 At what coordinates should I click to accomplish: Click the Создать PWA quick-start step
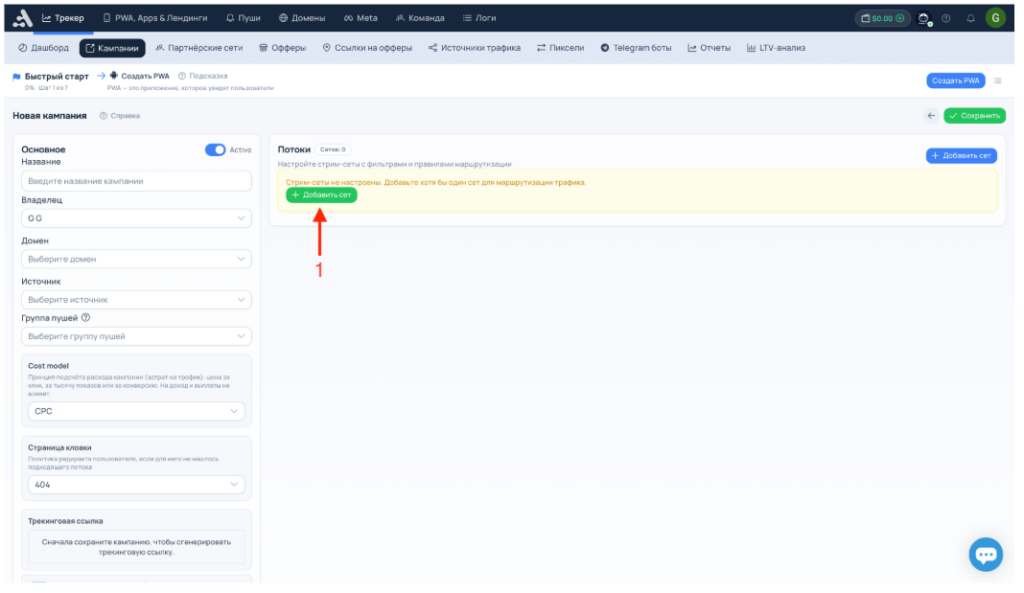(x=140, y=76)
